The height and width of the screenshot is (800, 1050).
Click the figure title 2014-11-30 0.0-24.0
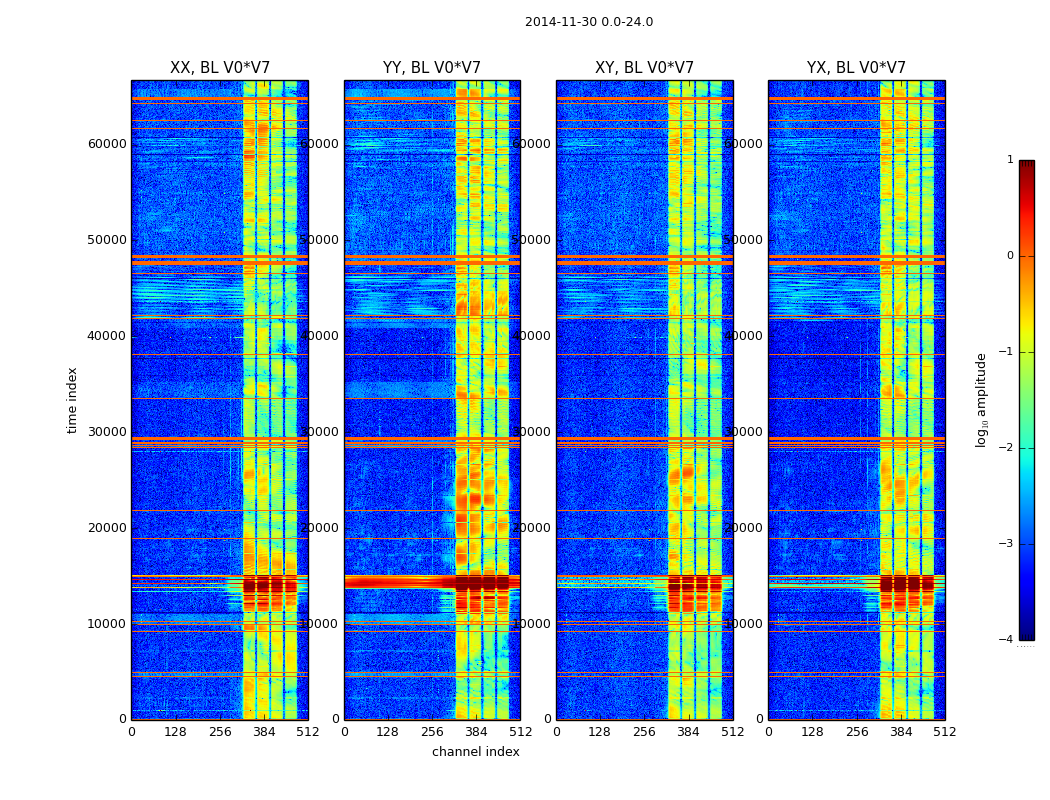pos(588,22)
